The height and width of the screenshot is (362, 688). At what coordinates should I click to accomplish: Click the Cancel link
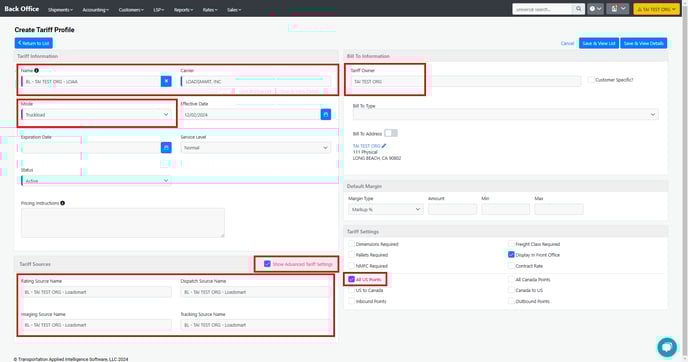pos(567,43)
